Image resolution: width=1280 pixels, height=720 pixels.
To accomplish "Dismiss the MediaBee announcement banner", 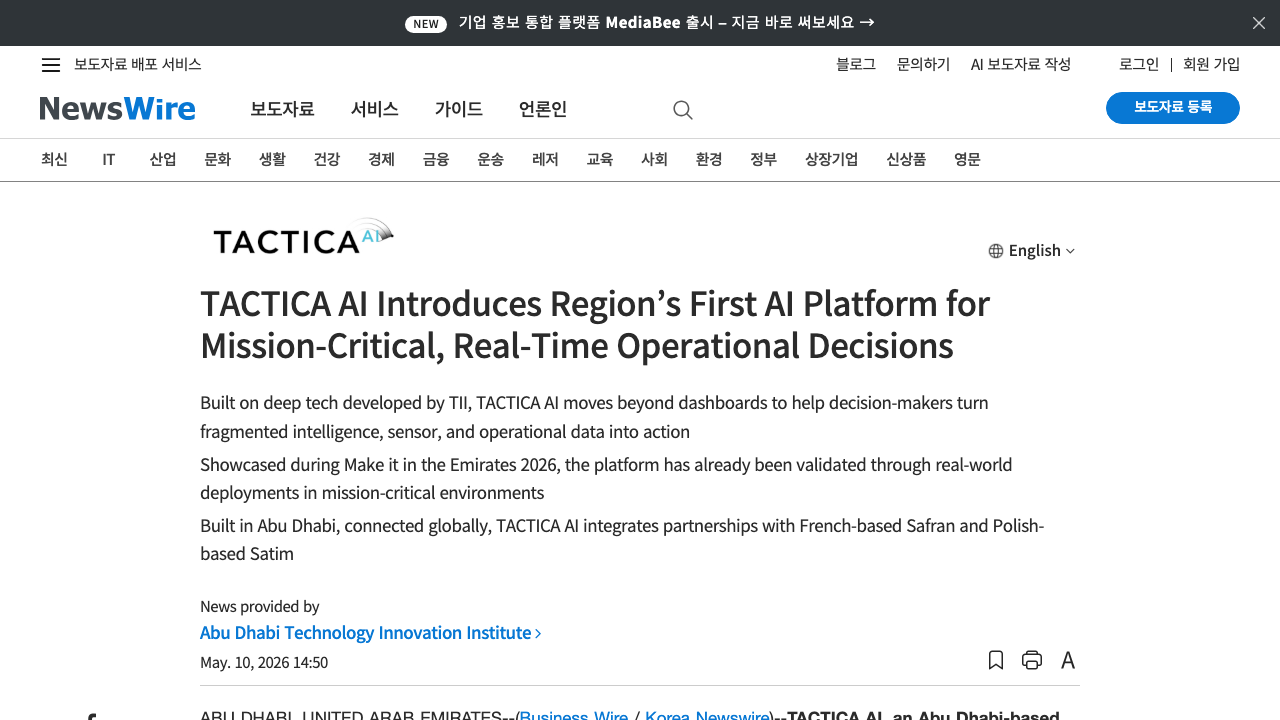I will (1259, 23).
